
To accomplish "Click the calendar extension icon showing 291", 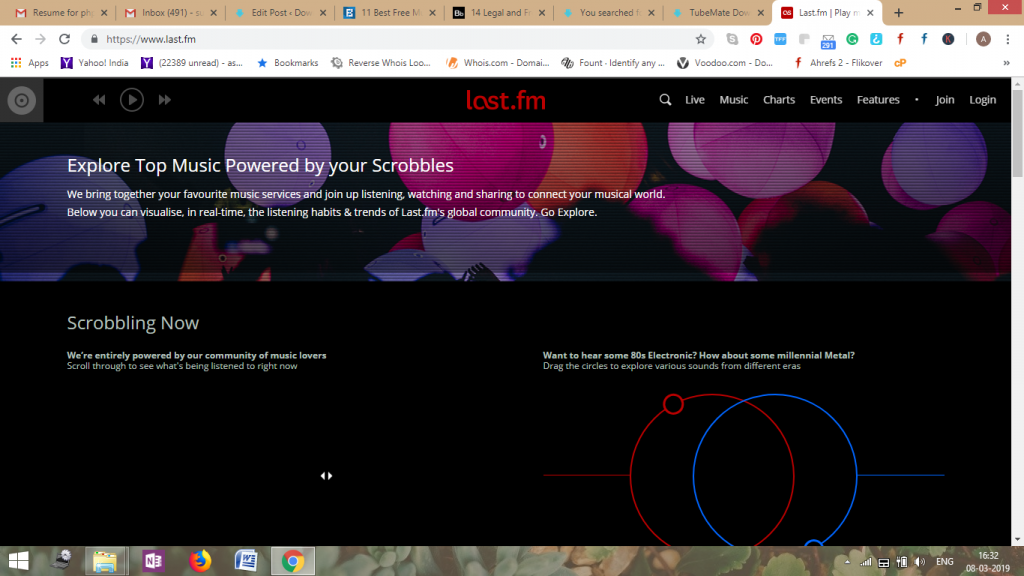I will [828, 40].
